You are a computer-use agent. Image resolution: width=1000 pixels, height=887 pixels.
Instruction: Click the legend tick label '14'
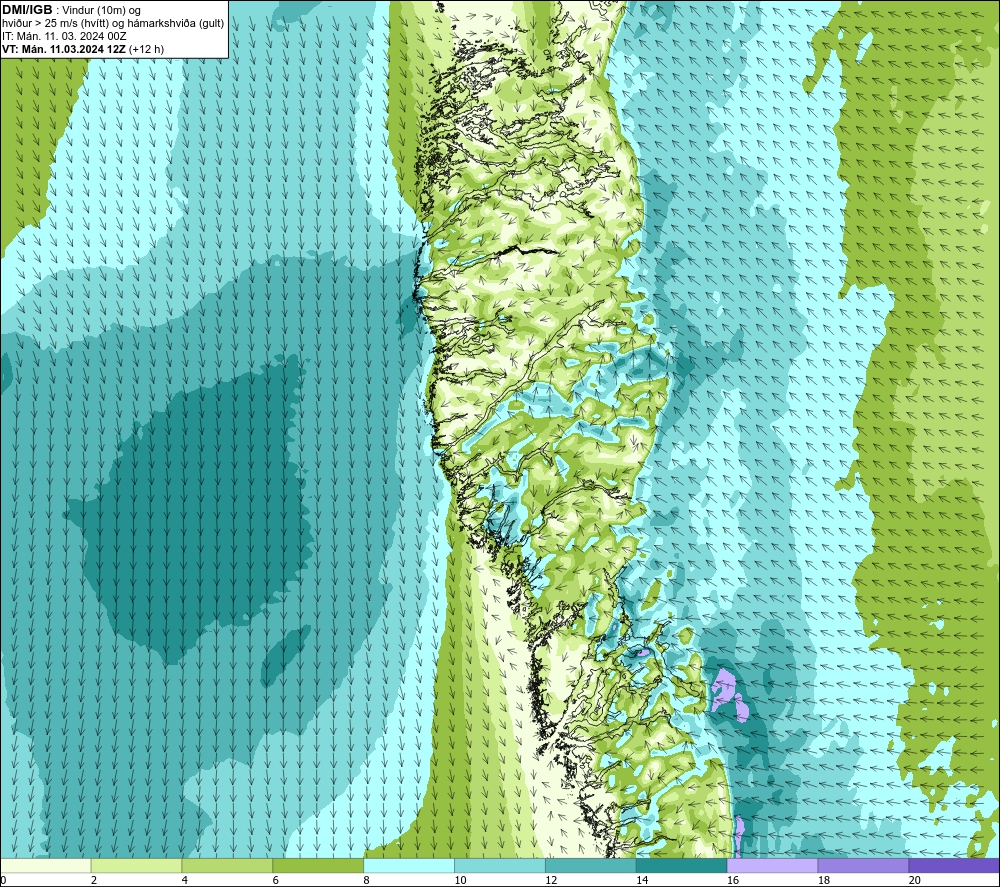click(x=642, y=880)
